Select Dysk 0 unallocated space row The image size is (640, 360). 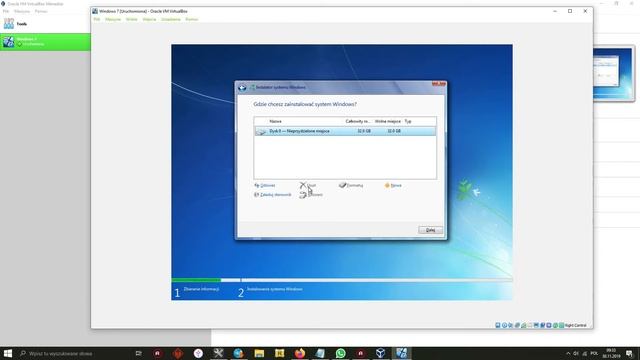(345, 131)
